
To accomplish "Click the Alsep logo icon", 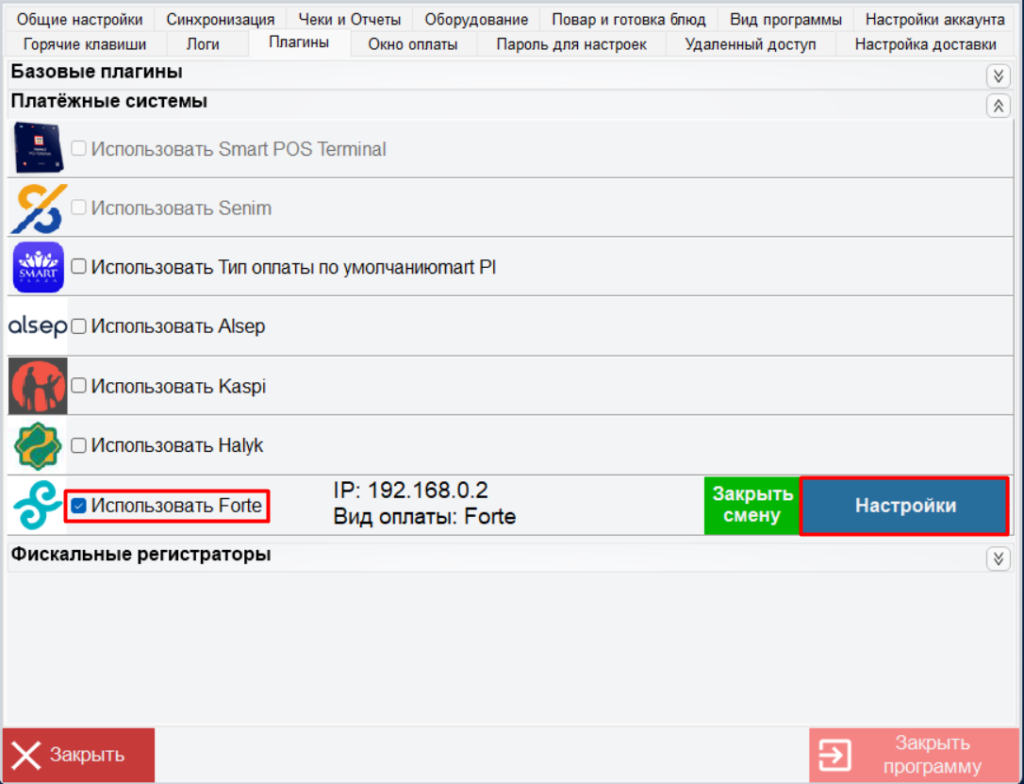I will [38, 326].
